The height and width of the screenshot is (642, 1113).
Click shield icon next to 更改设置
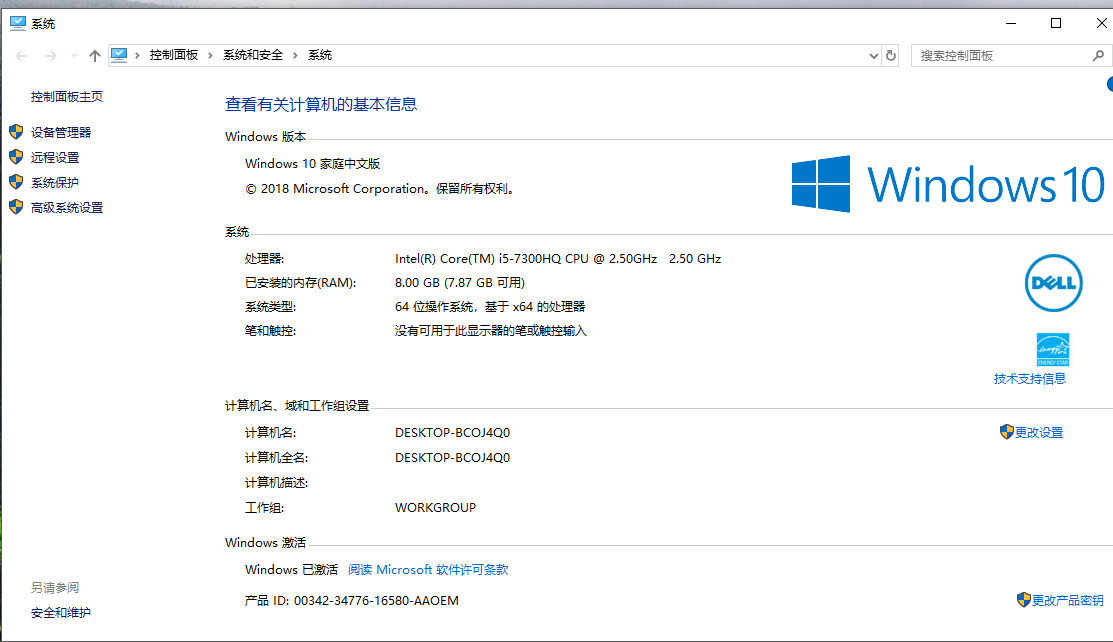coord(1007,432)
